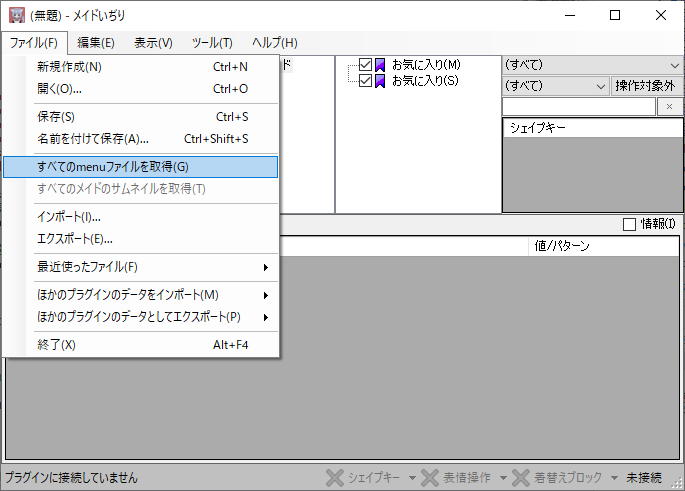Click the 着替えブロック X icon in status bar
The width and height of the screenshot is (685, 491).
coord(521,478)
